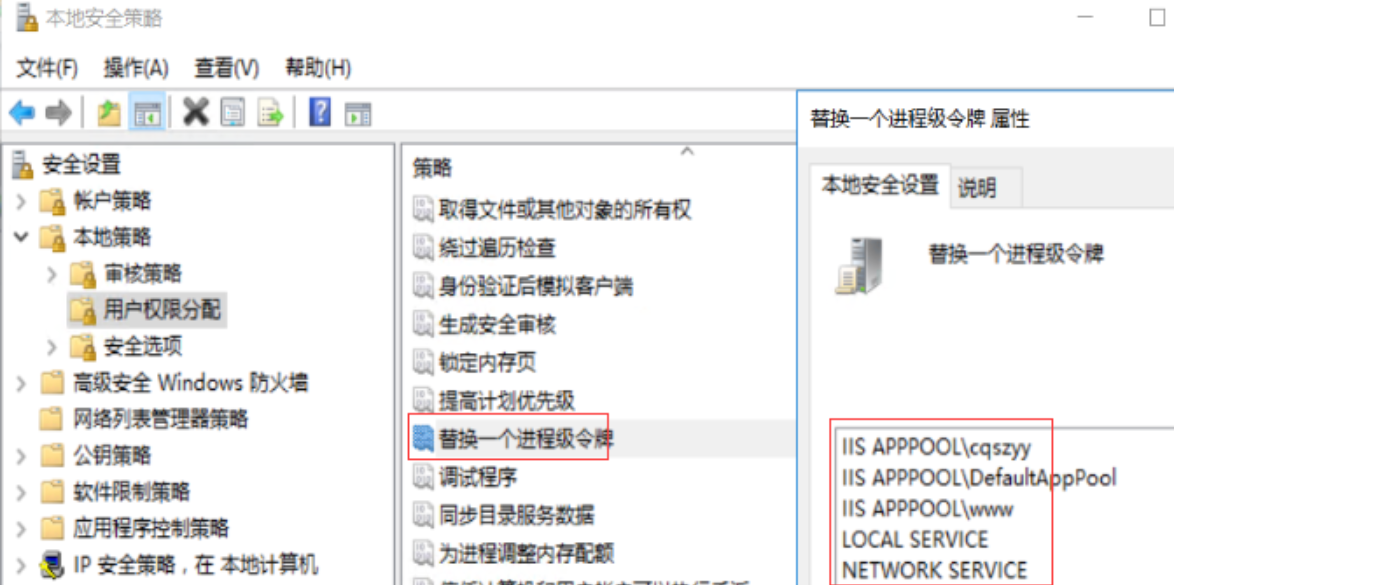Viewport: 1380px width, 585px height.
Task: Select 用户权限分配 in the tree
Action: [x=162, y=310]
